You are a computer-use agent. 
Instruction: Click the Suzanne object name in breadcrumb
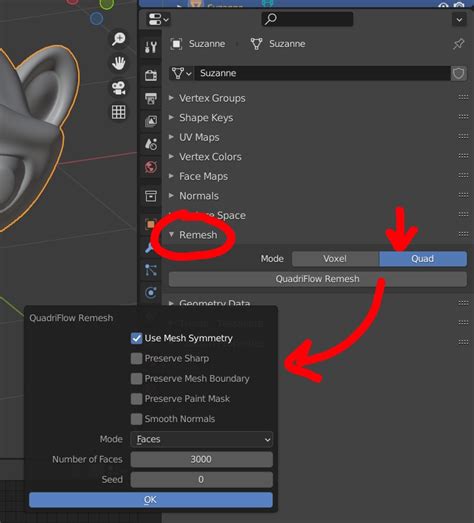207,44
